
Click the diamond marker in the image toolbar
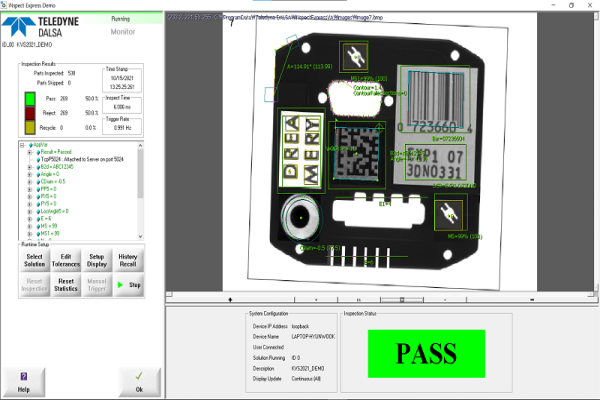click(x=230, y=300)
